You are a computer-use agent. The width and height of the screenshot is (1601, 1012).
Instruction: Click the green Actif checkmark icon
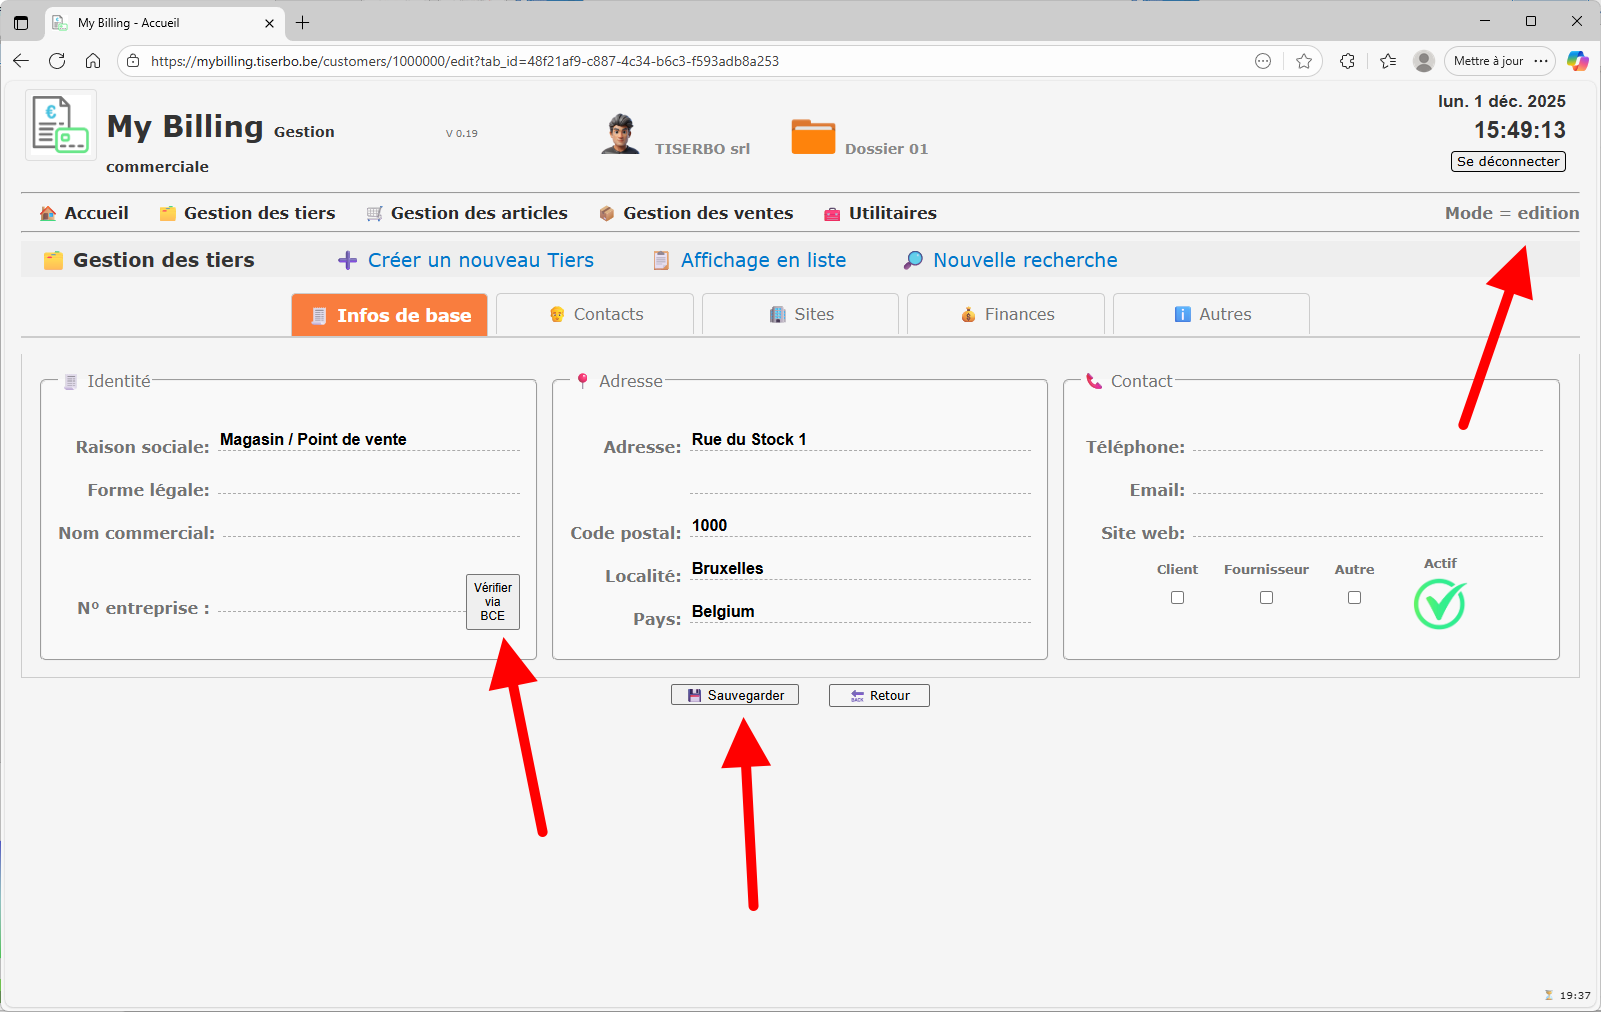1439,604
